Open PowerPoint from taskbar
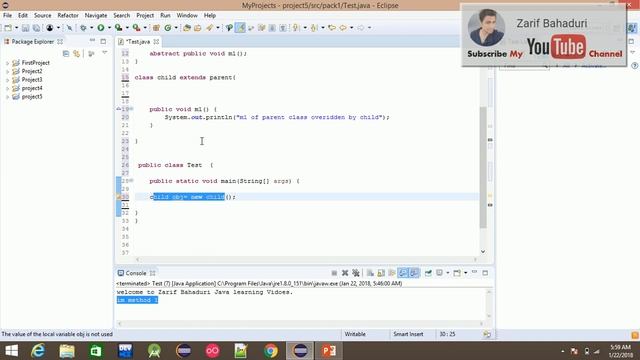 (329, 351)
